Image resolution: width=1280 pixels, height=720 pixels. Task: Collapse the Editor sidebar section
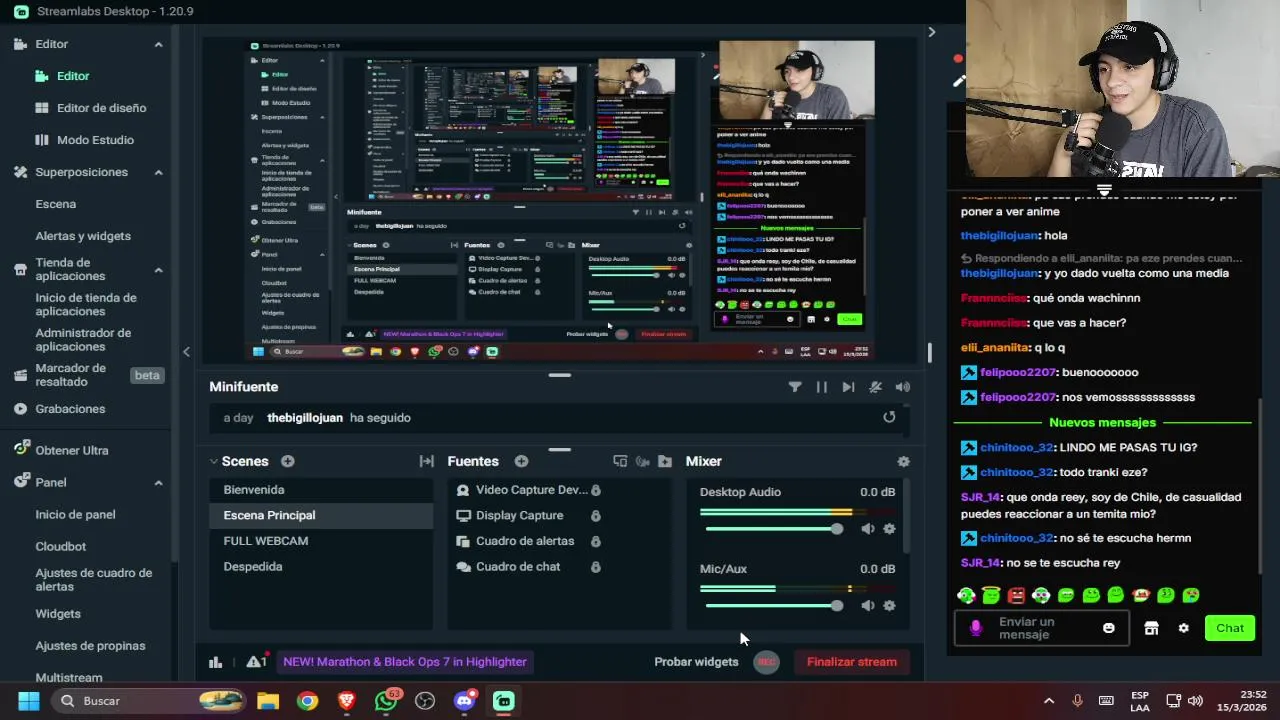tap(158, 44)
